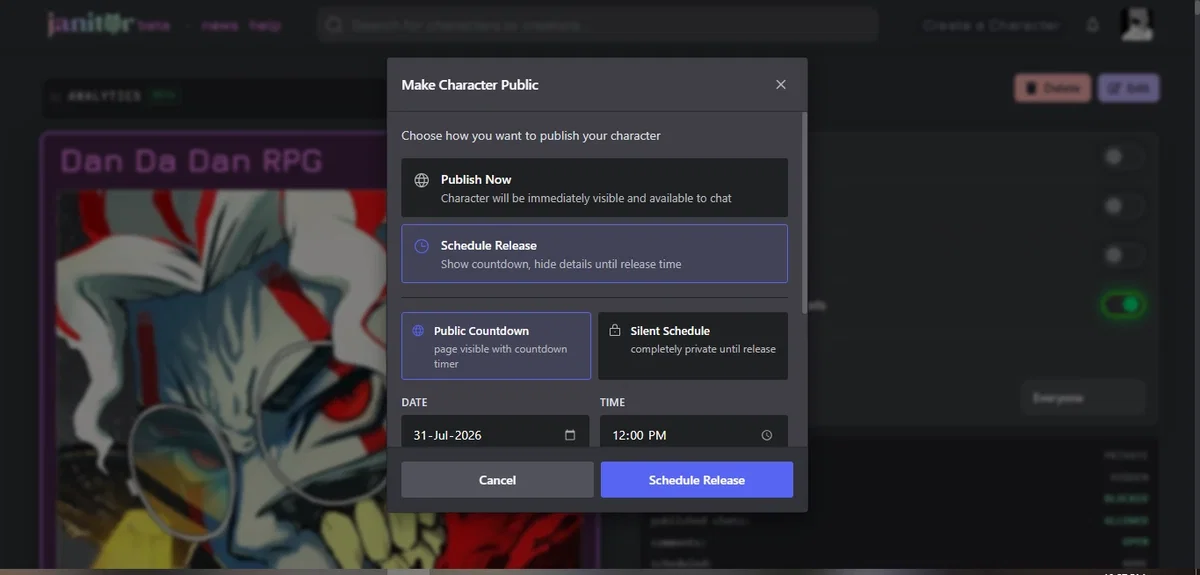Open the news link in the header

click(x=219, y=26)
